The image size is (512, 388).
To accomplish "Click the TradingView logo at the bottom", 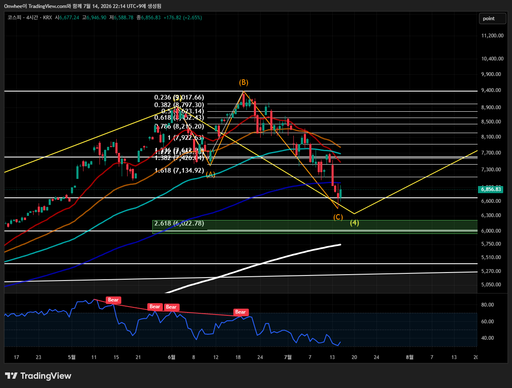I will [x=38, y=376].
